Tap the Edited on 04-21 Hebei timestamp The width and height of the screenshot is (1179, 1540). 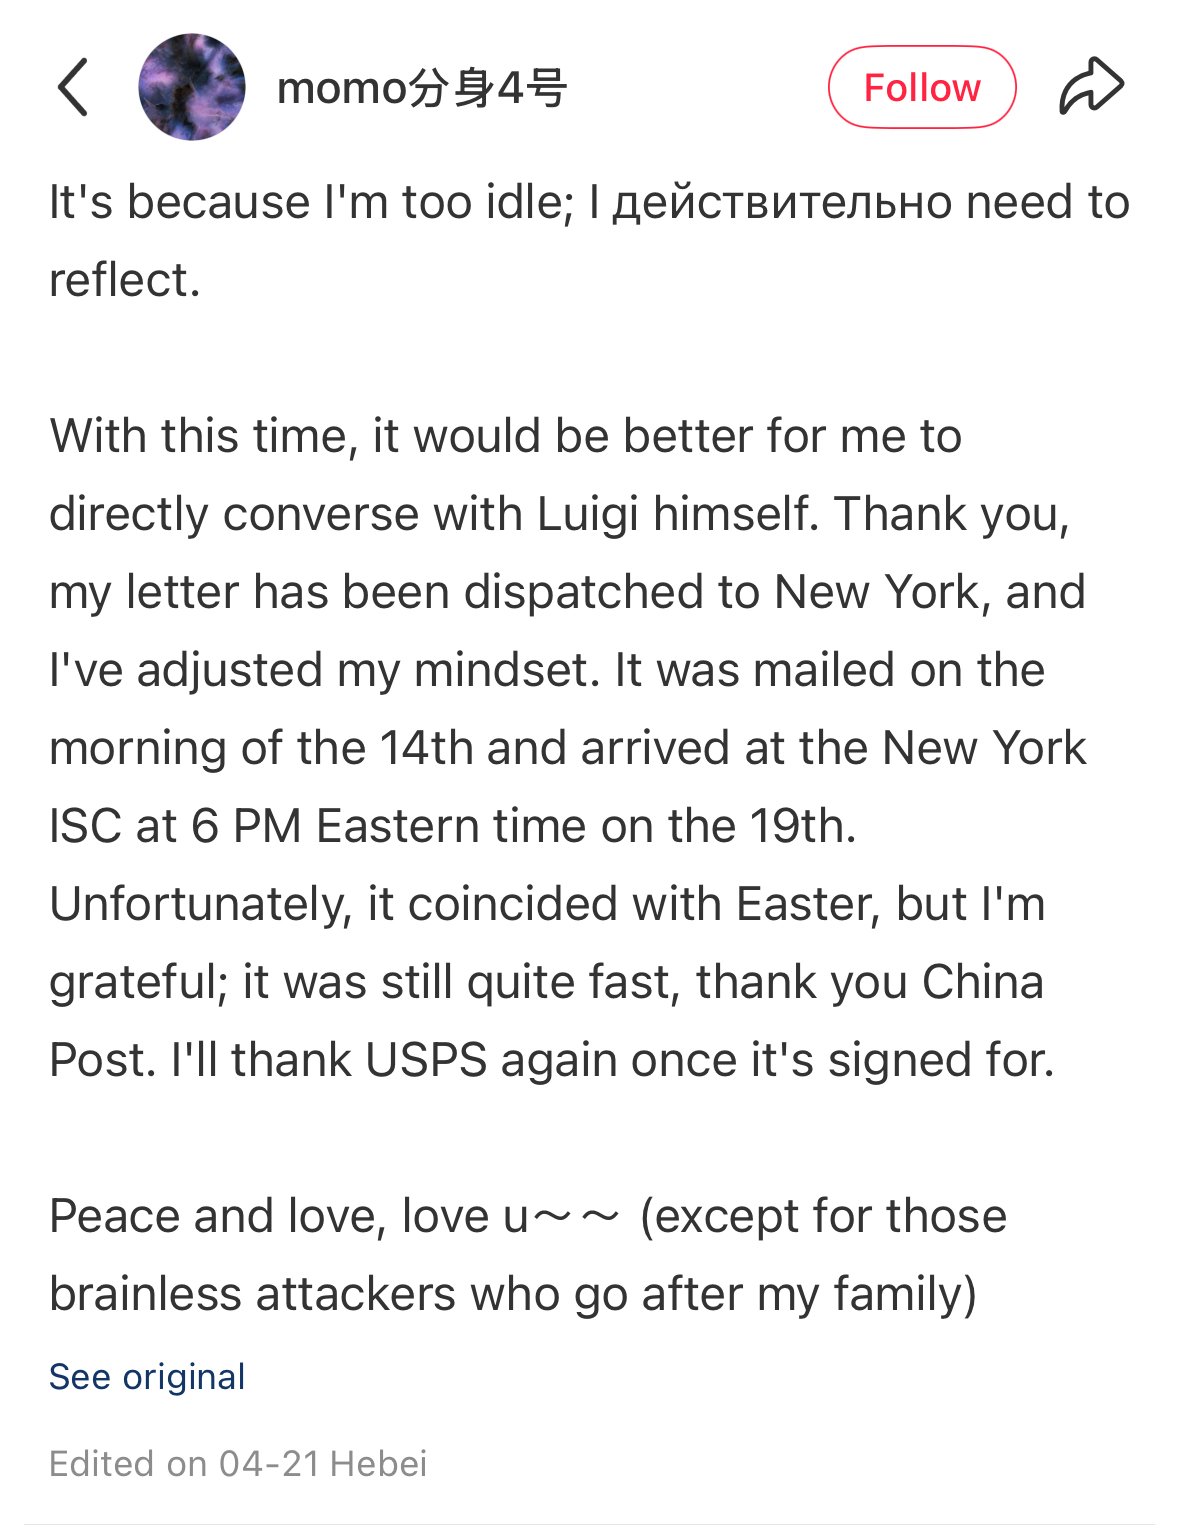click(238, 1464)
